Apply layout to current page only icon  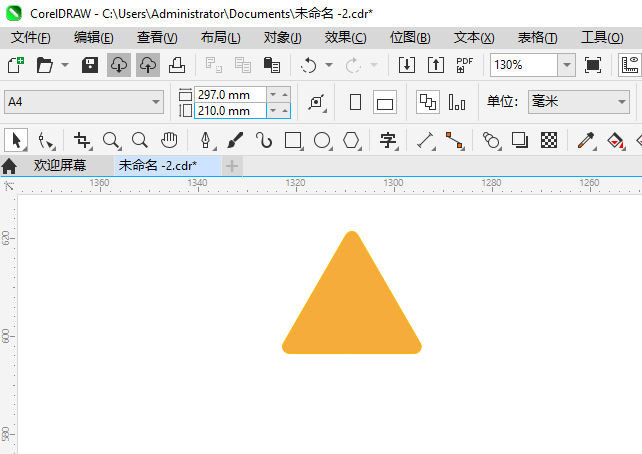(457, 102)
